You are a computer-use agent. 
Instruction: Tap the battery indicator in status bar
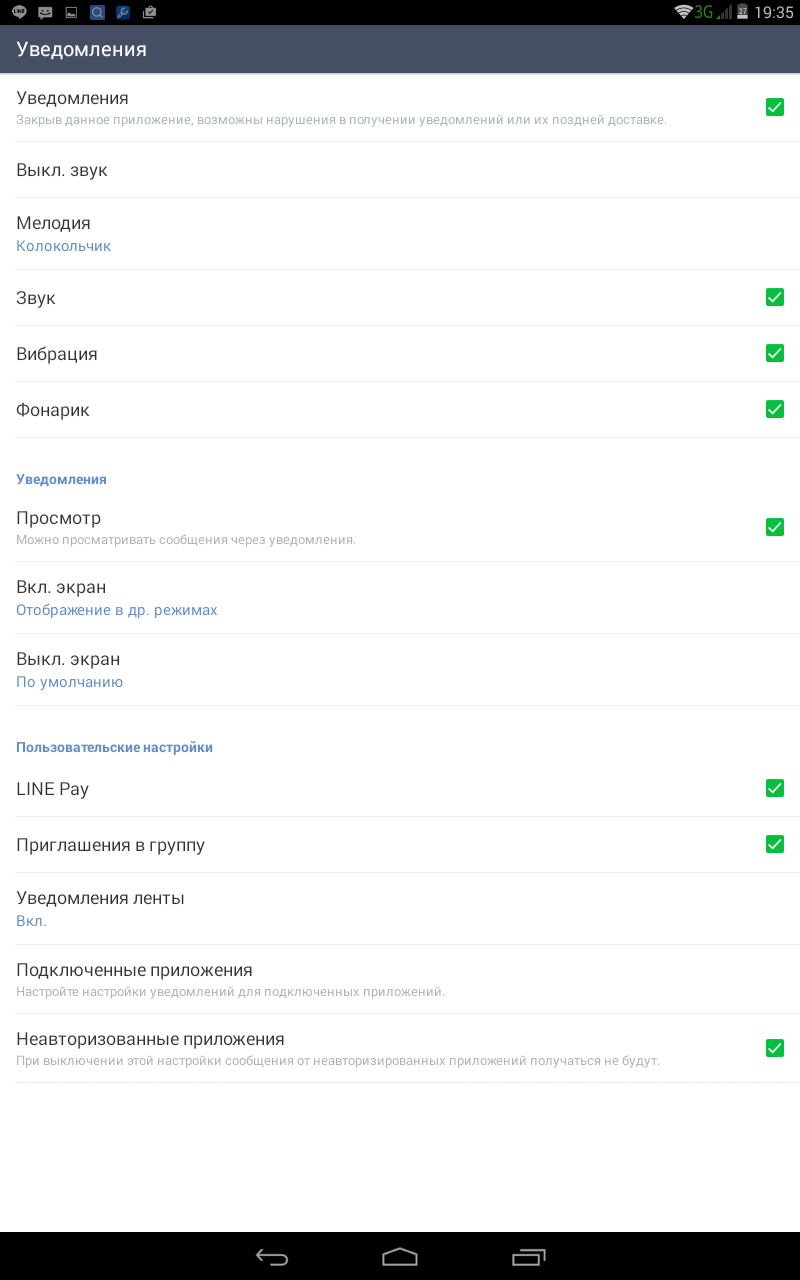(743, 12)
